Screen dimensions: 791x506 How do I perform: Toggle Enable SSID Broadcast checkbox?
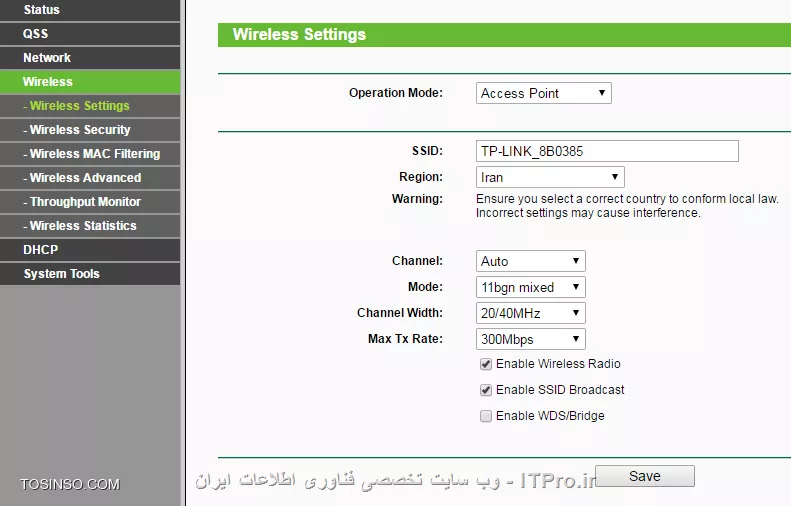[485, 390]
